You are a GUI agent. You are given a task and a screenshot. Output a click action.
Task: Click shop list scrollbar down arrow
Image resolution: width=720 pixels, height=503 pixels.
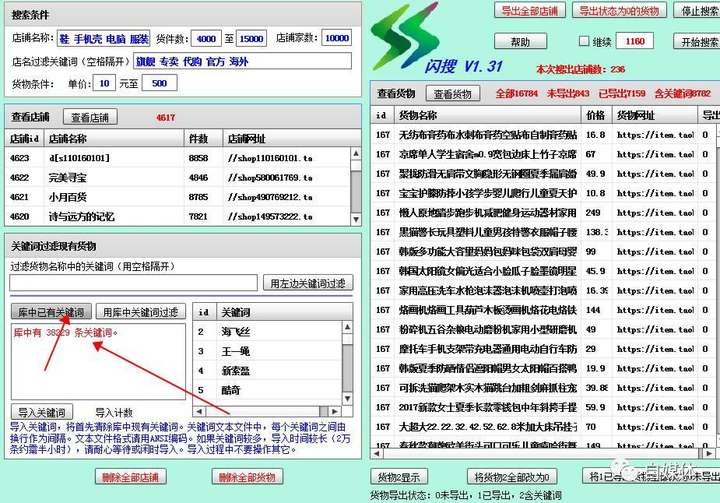[356, 219]
